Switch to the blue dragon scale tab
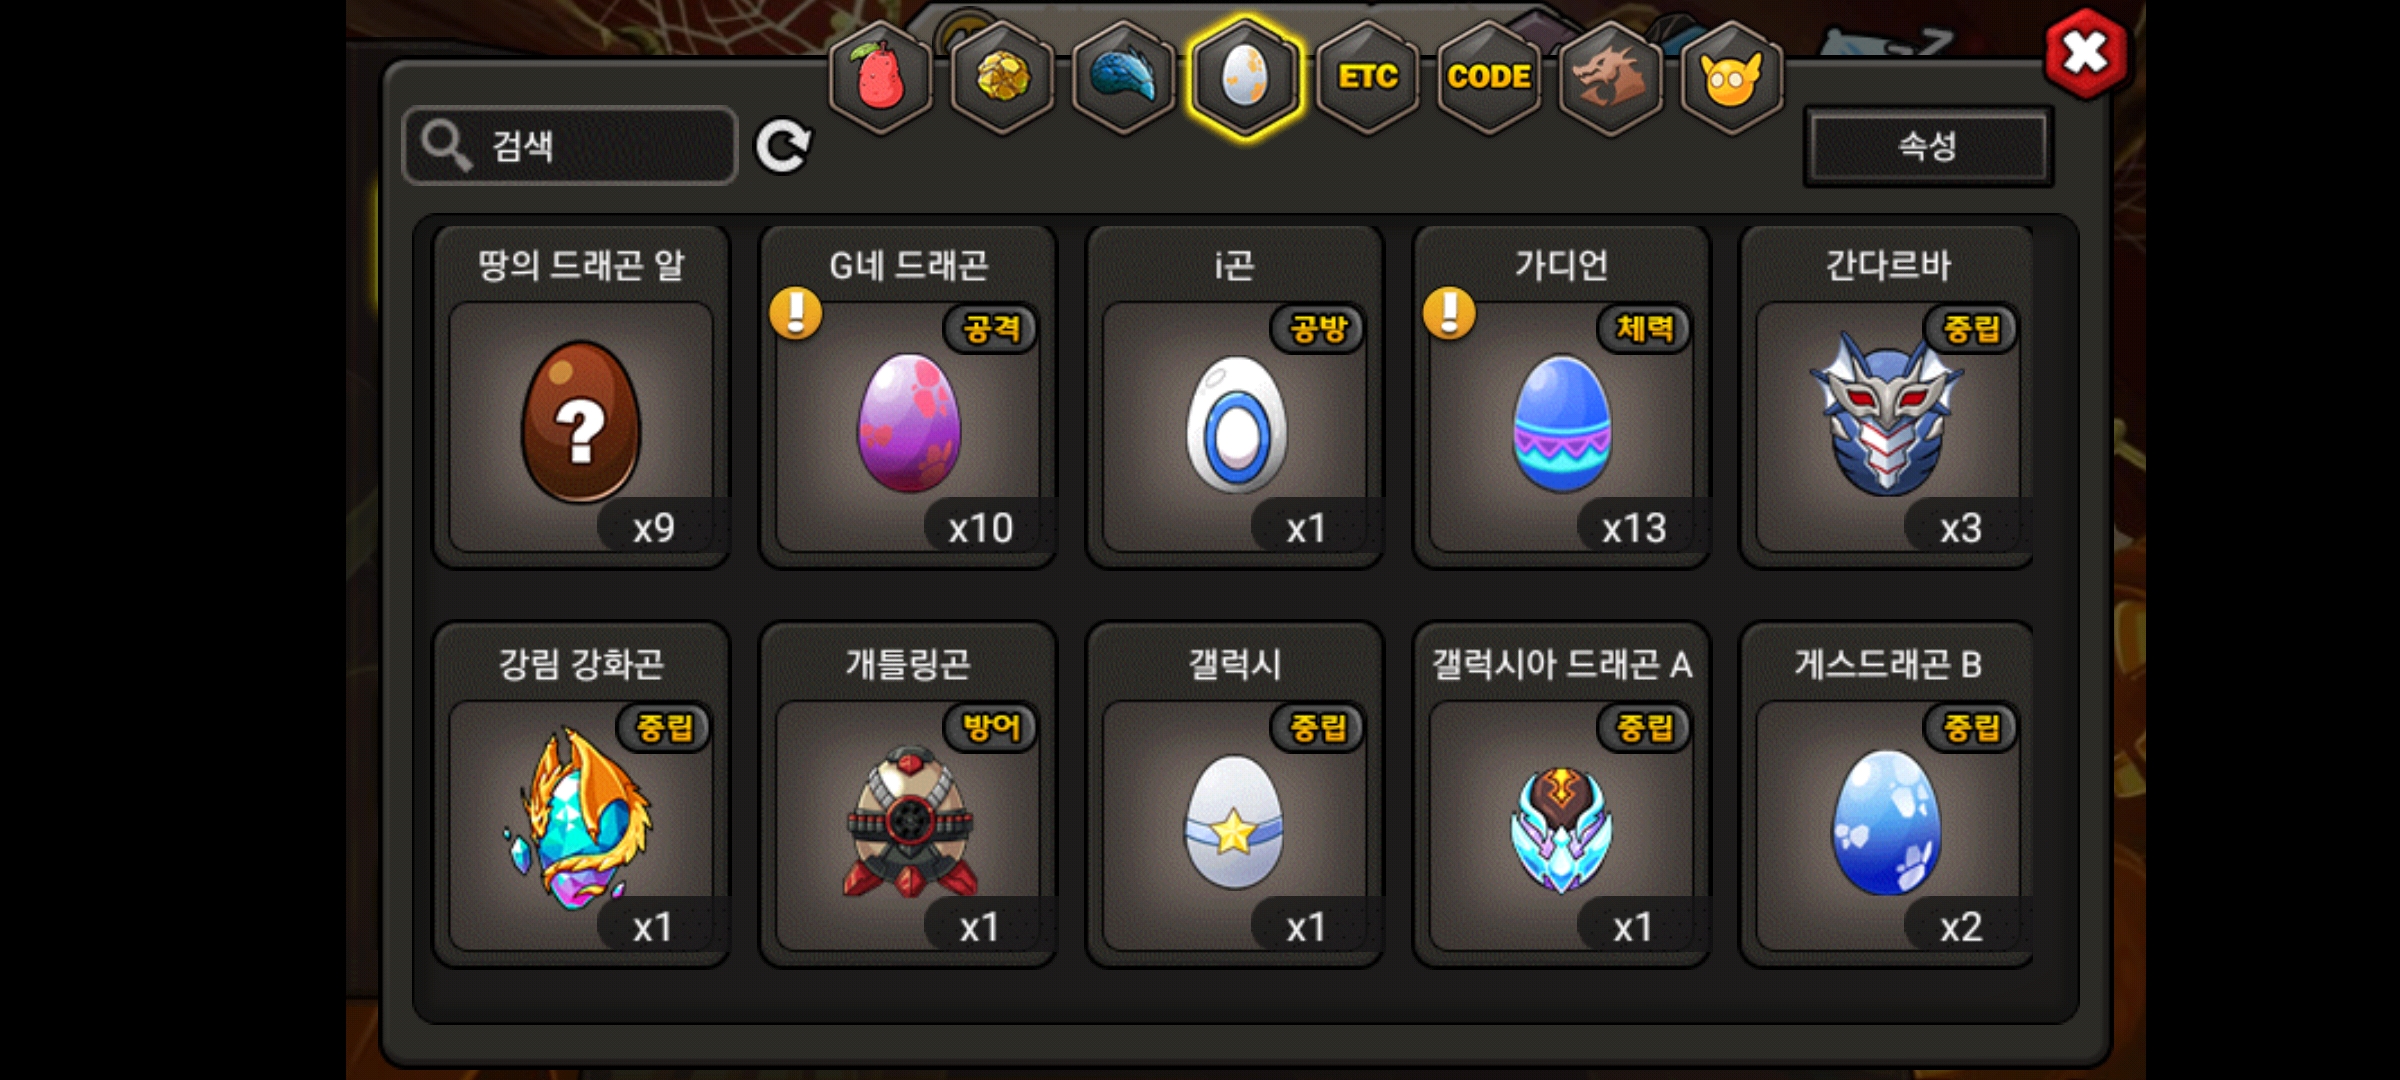Screen dimensions: 2400x1080 click(1124, 77)
